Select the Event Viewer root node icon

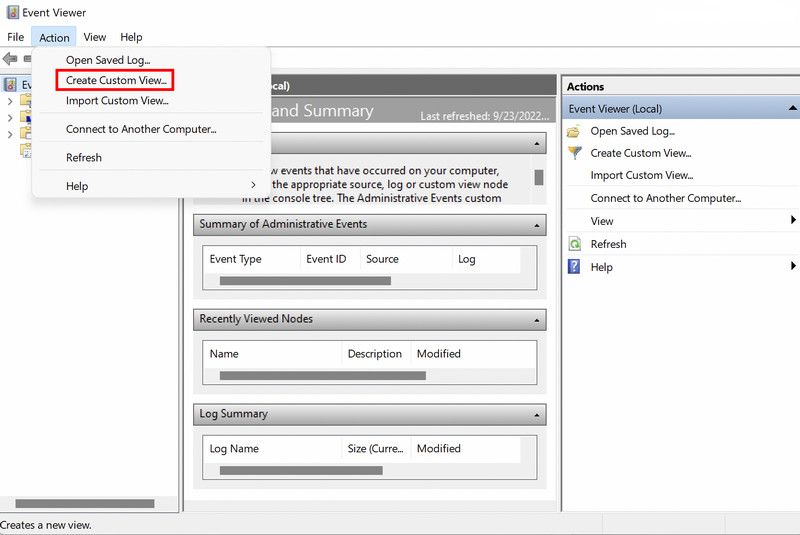pos(11,85)
